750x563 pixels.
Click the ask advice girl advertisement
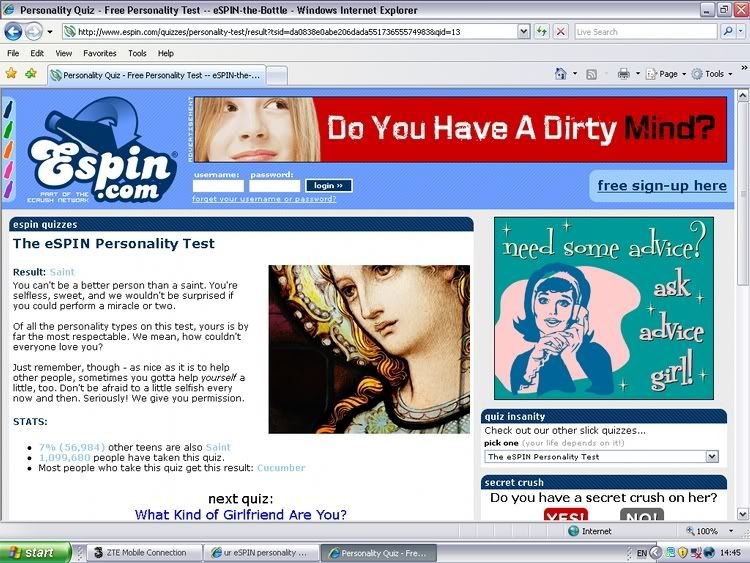point(604,309)
